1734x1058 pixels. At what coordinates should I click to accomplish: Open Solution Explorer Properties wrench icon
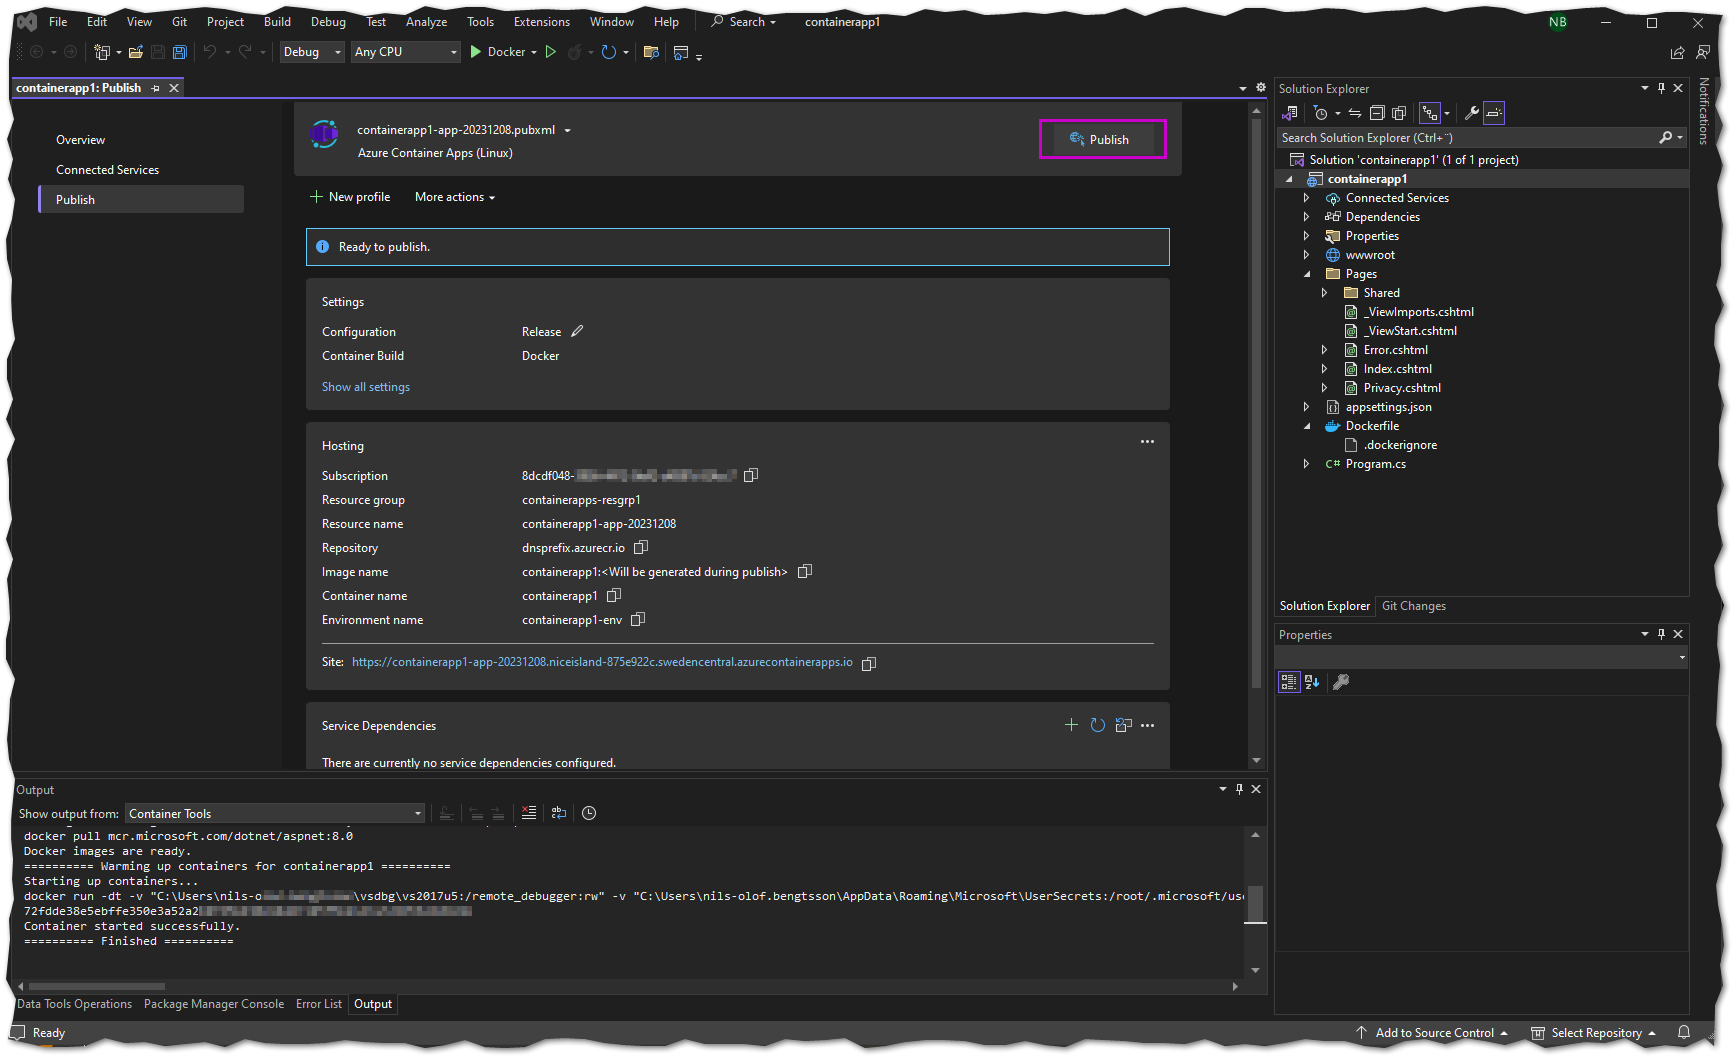[1471, 113]
